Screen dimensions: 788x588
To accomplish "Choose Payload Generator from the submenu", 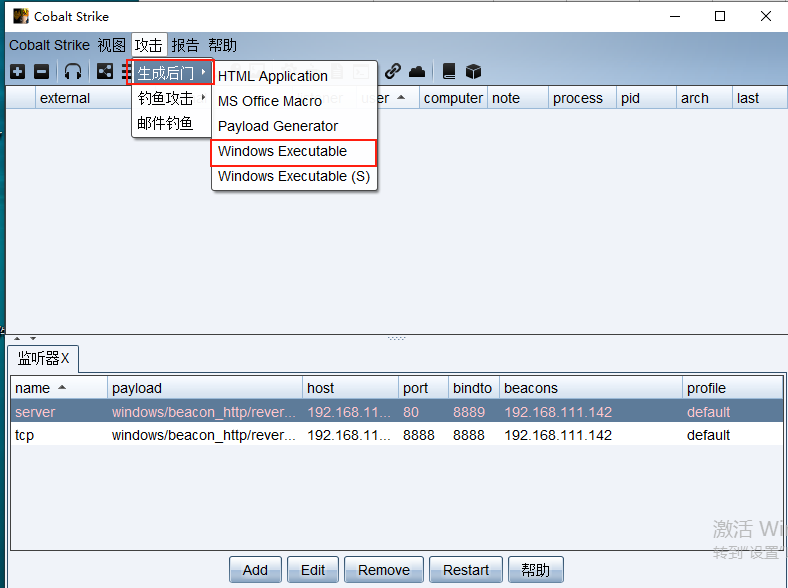I will point(294,126).
